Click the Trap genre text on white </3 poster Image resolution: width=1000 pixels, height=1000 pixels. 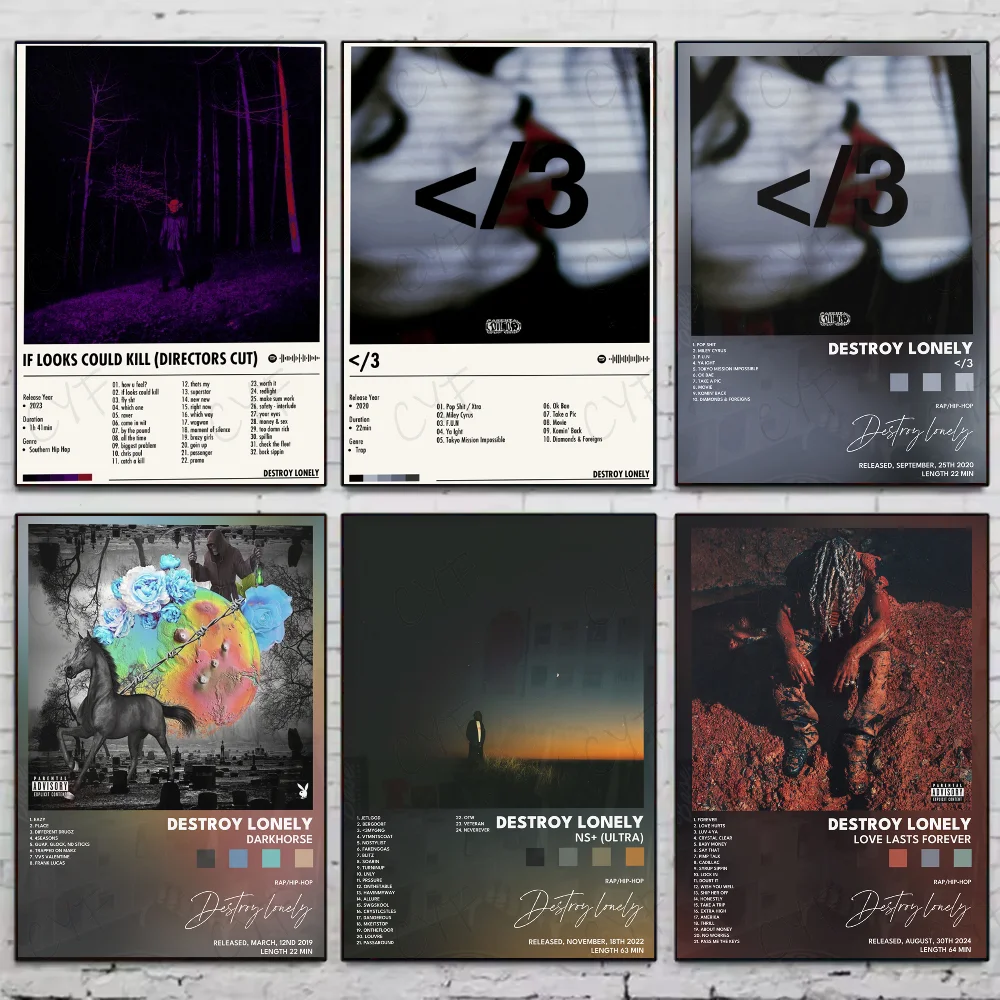tap(361, 450)
